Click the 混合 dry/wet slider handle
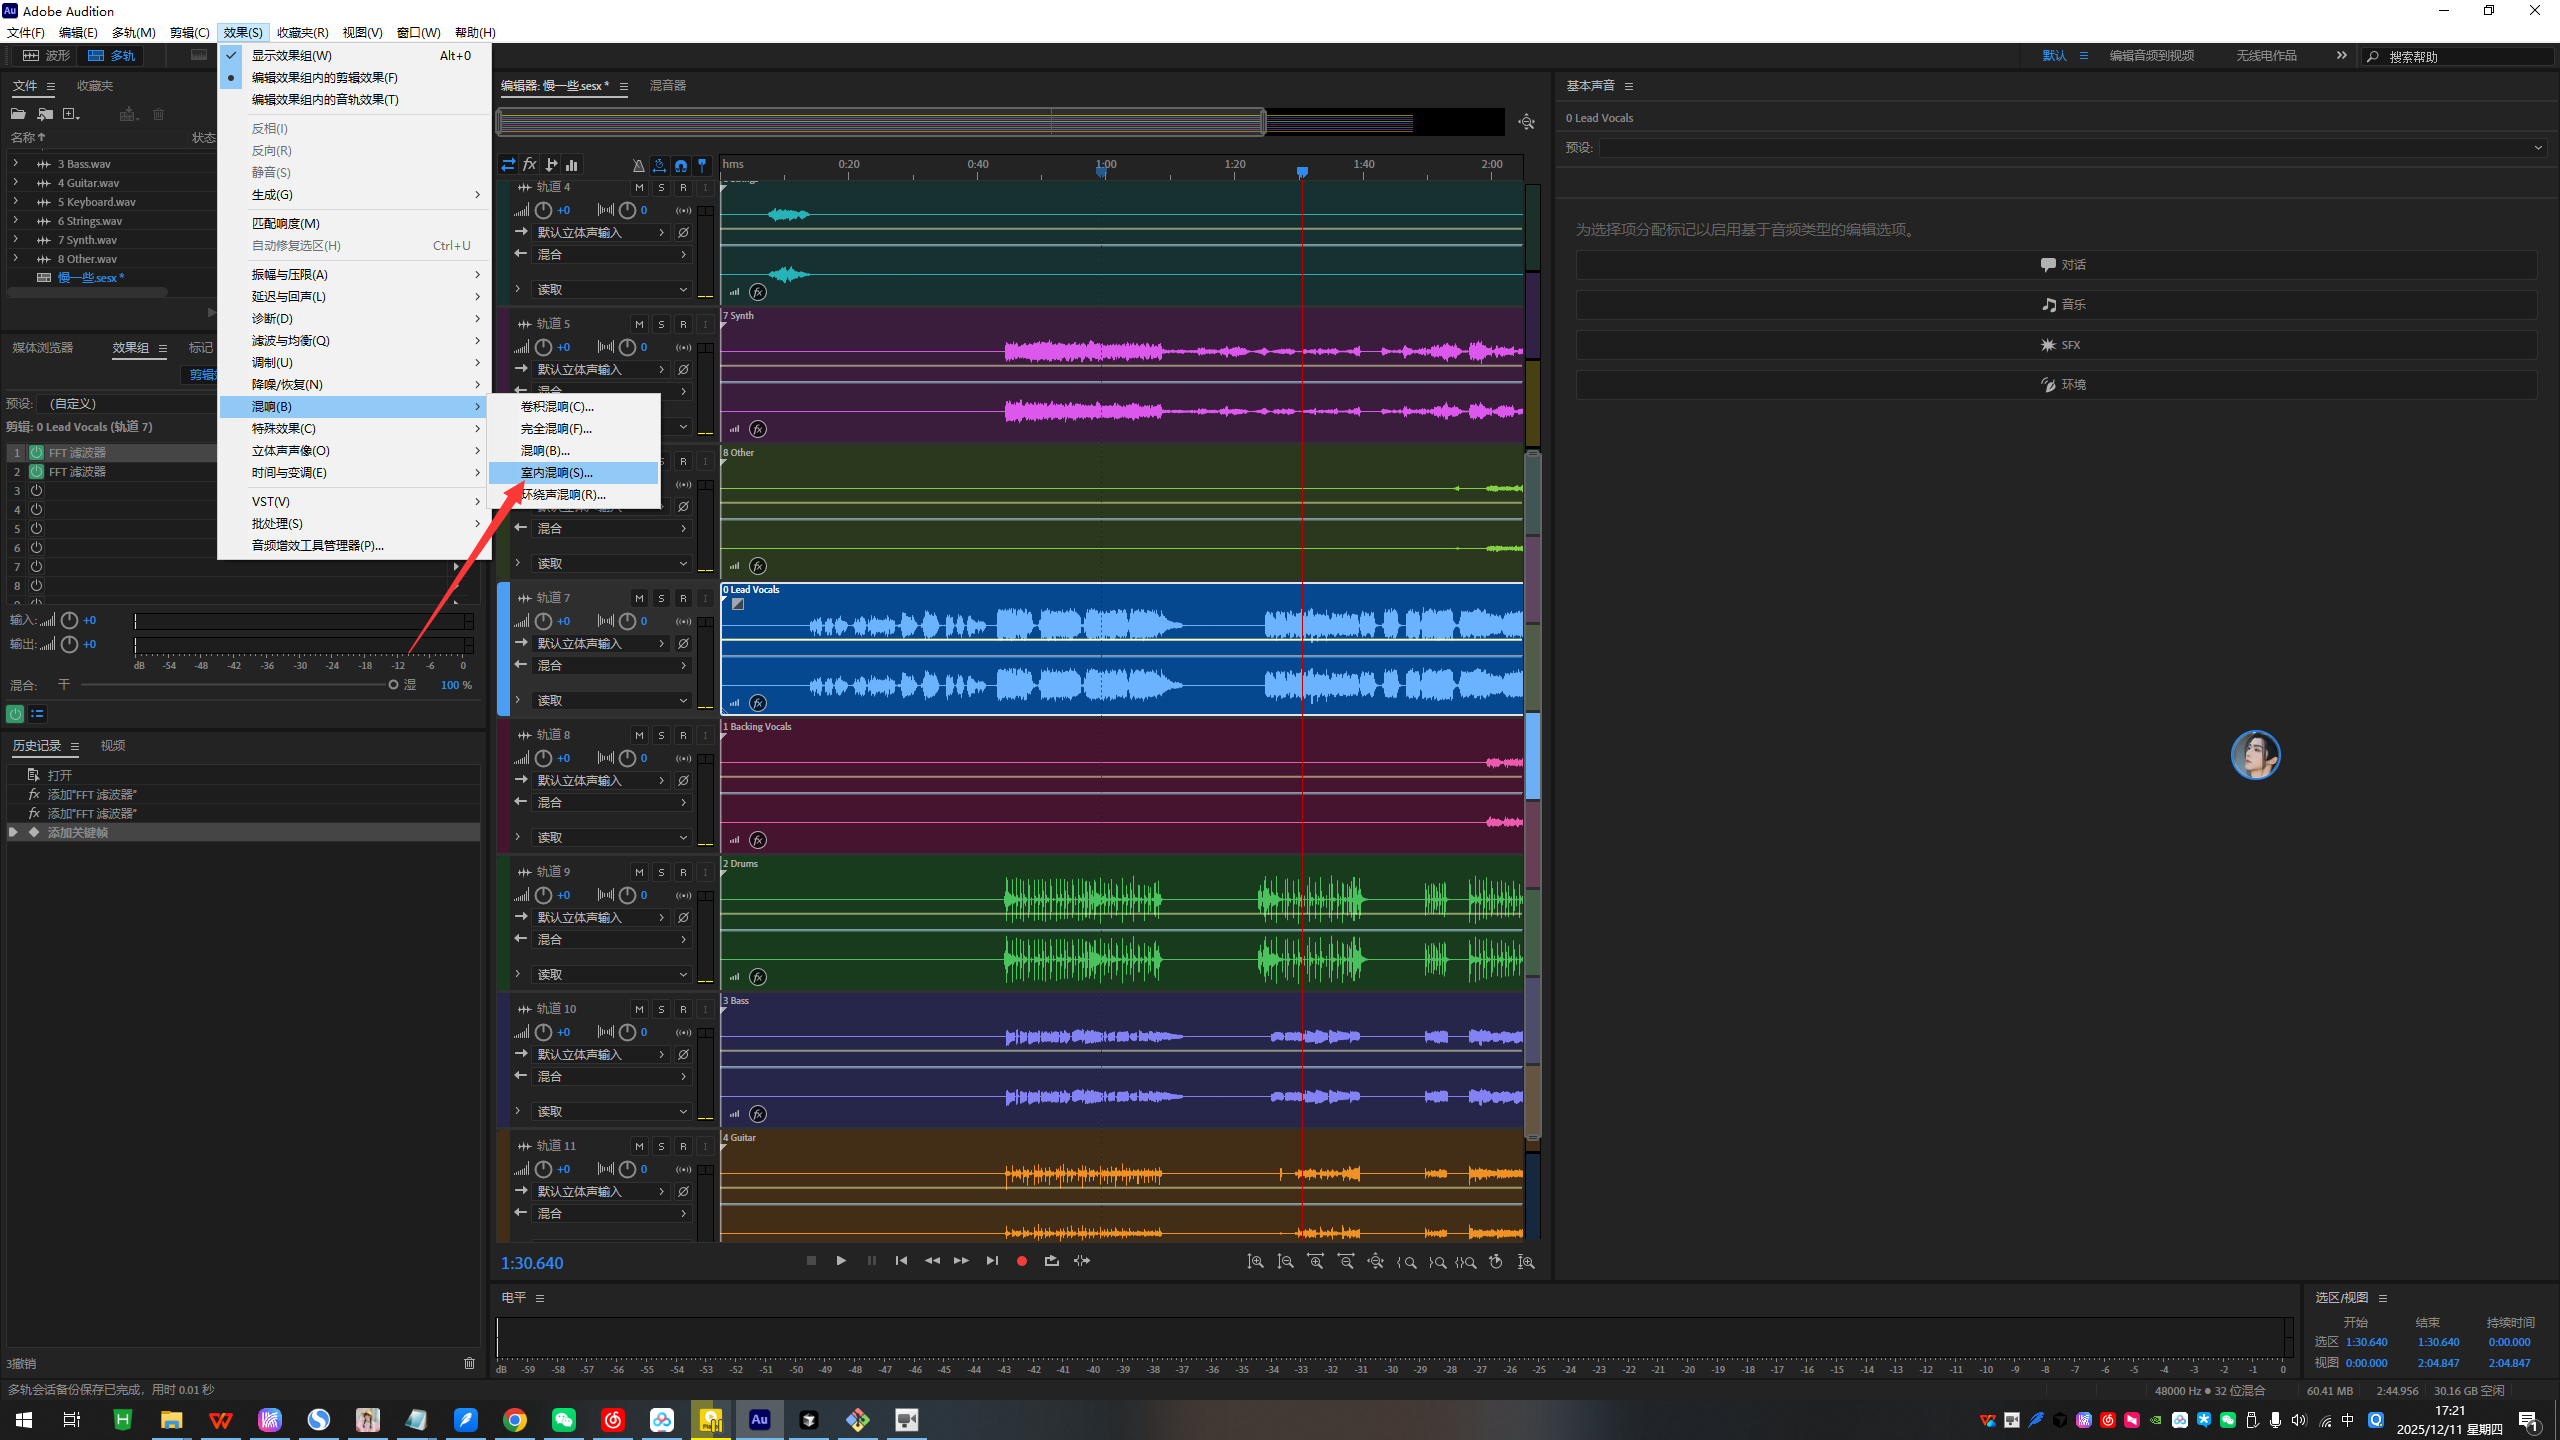The image size is (2560, 1440). pos(393,685)
